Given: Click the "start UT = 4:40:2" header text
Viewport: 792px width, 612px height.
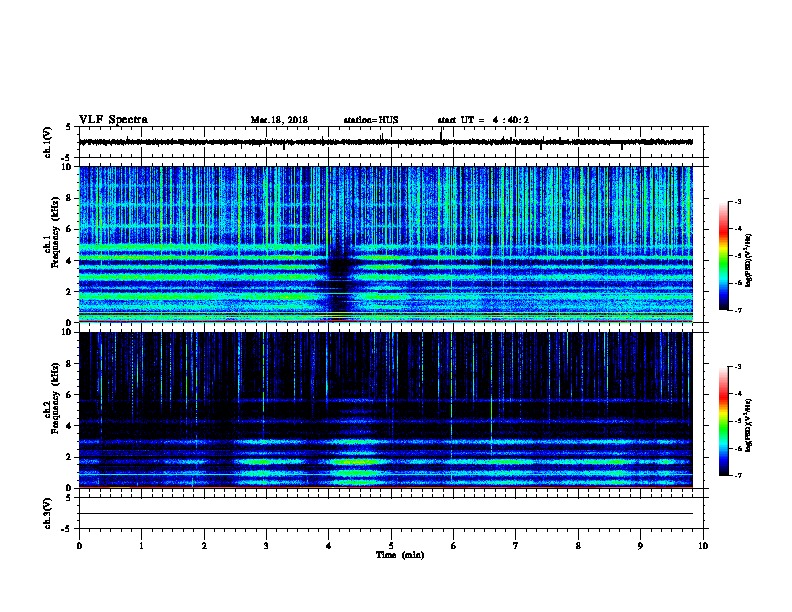Looking at the screenshot, I should tap(483, 120).
